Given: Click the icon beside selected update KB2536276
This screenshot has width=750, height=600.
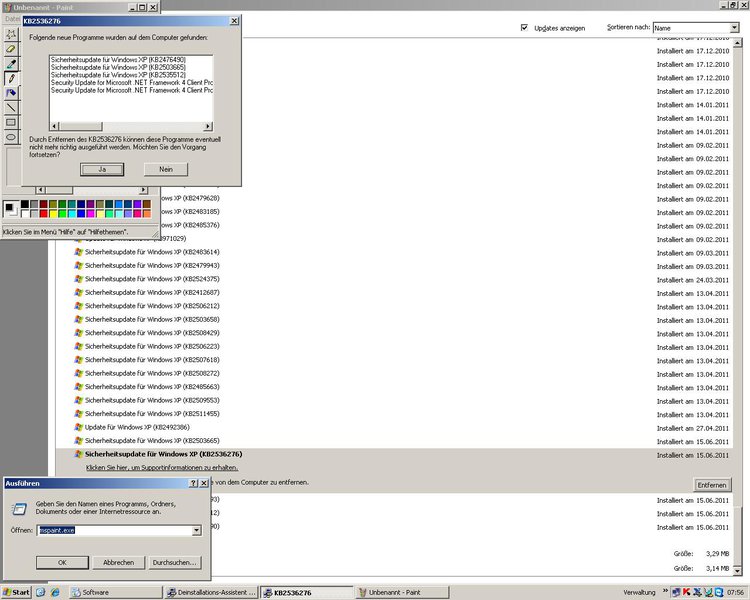Looking at the screenshot, I should [x=78, y=454].
